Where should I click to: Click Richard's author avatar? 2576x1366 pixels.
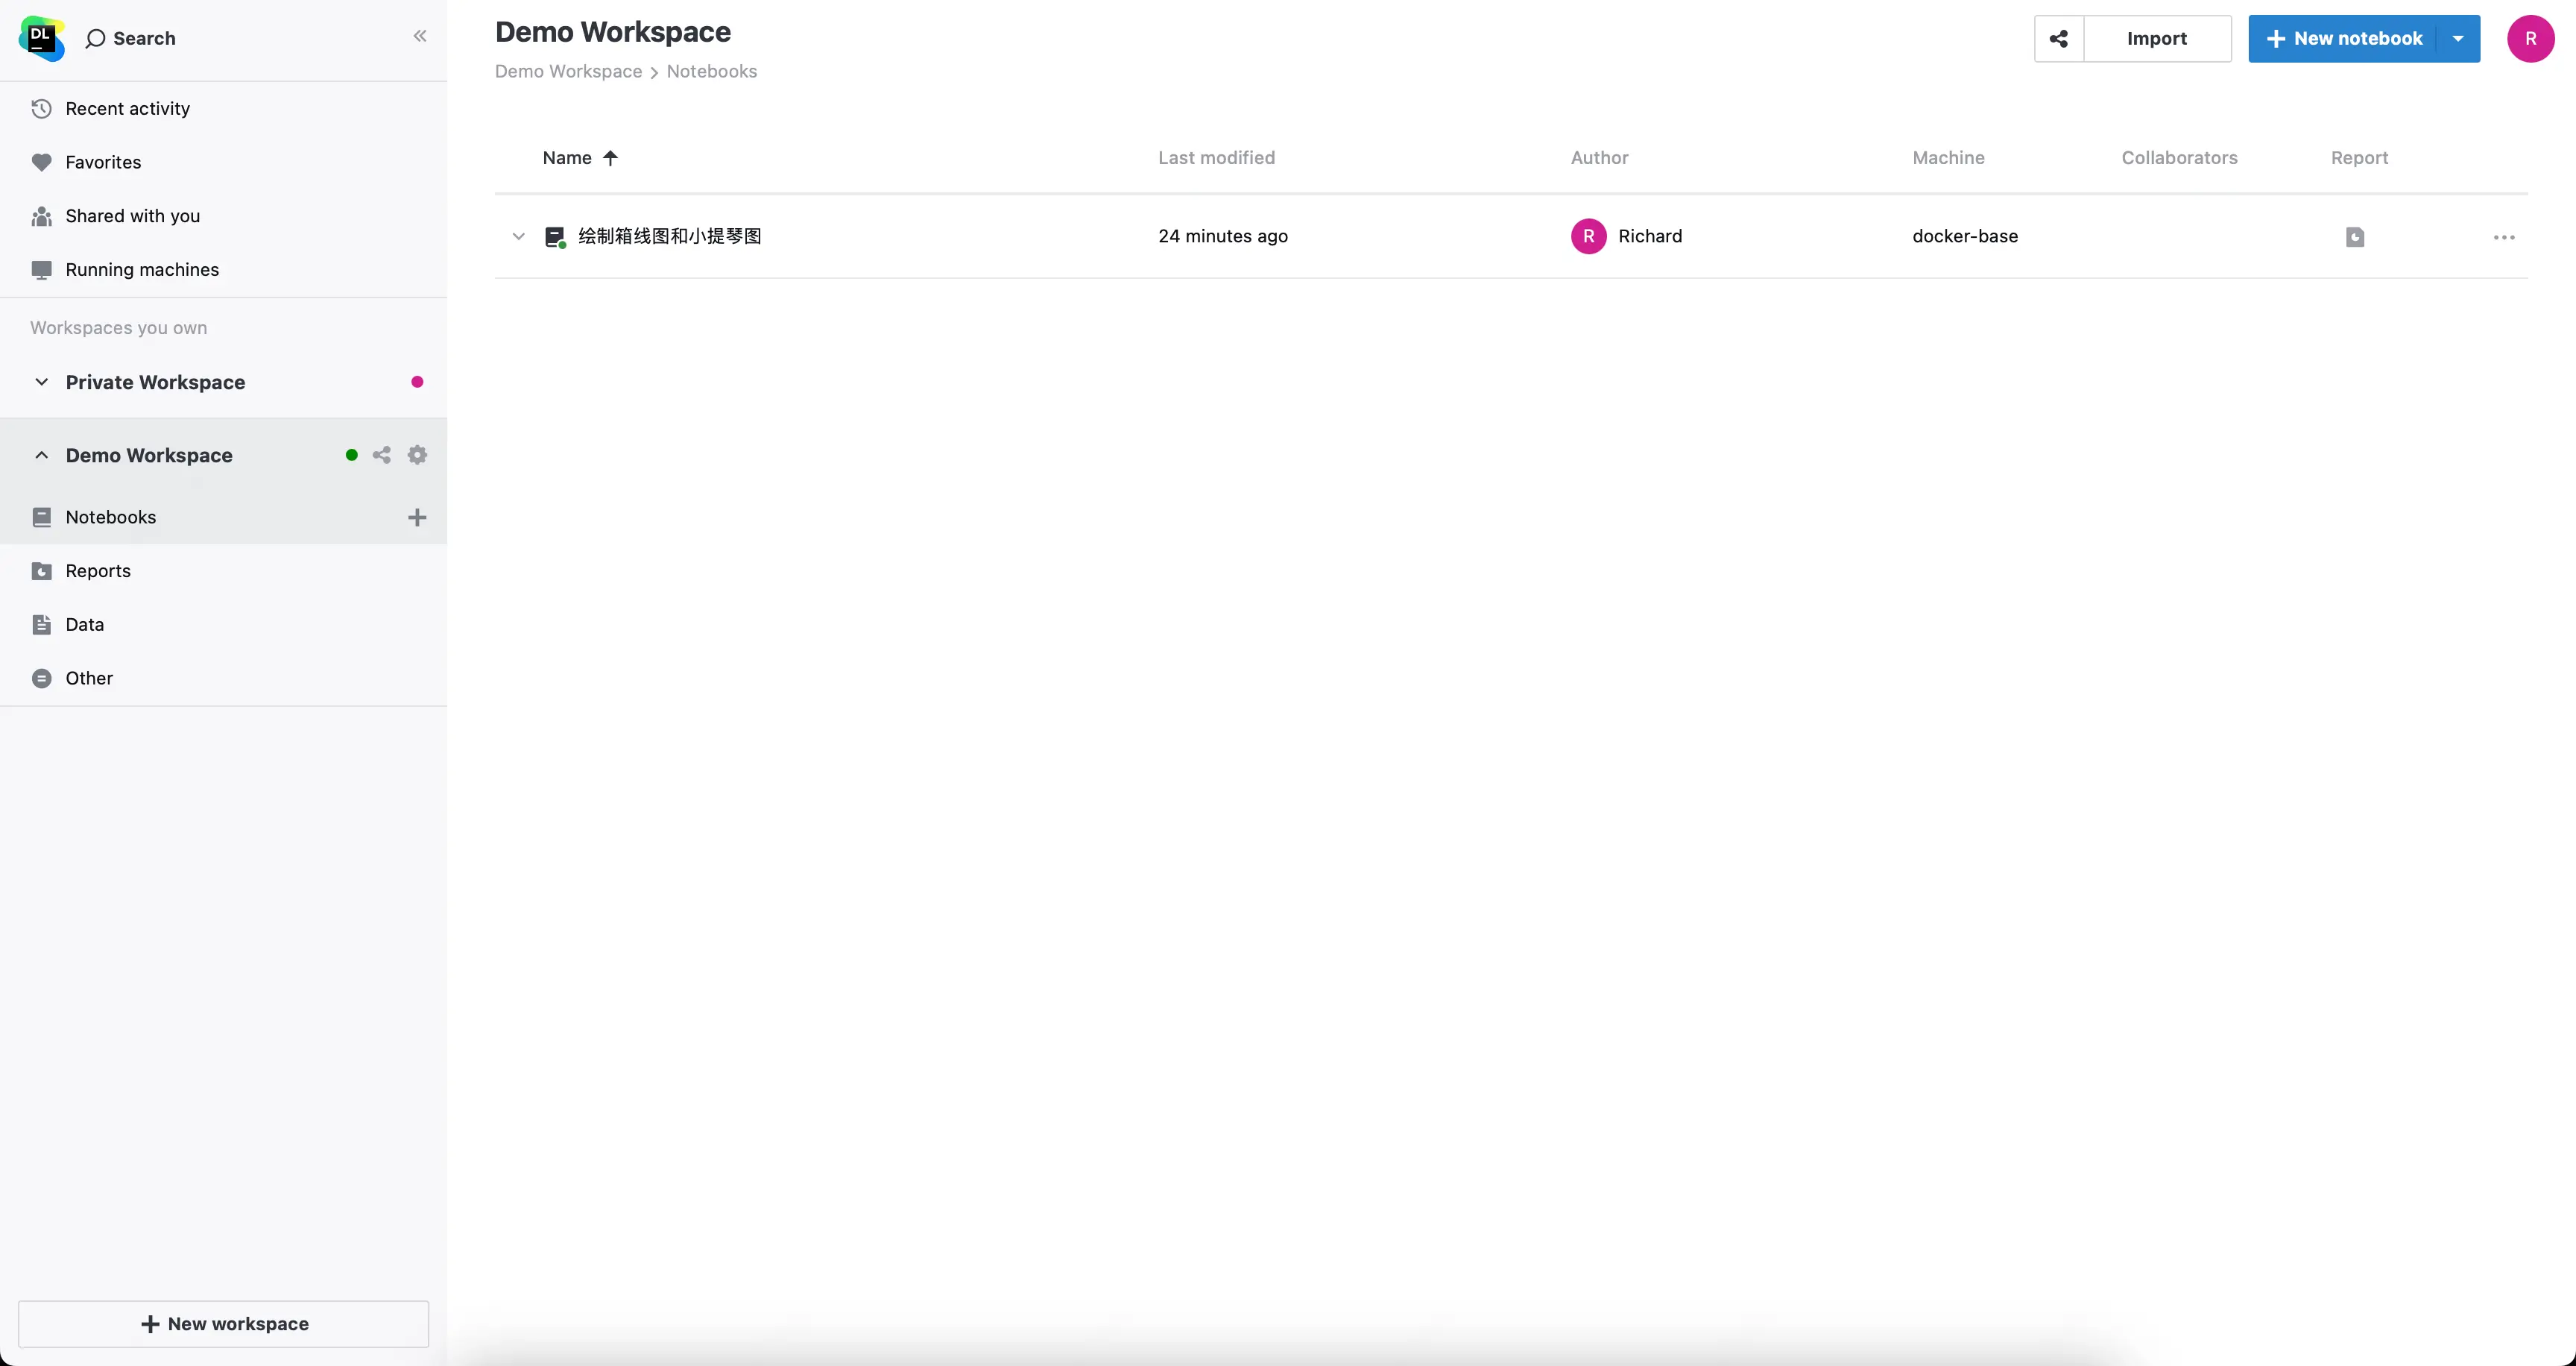[x=1588, y=237]
